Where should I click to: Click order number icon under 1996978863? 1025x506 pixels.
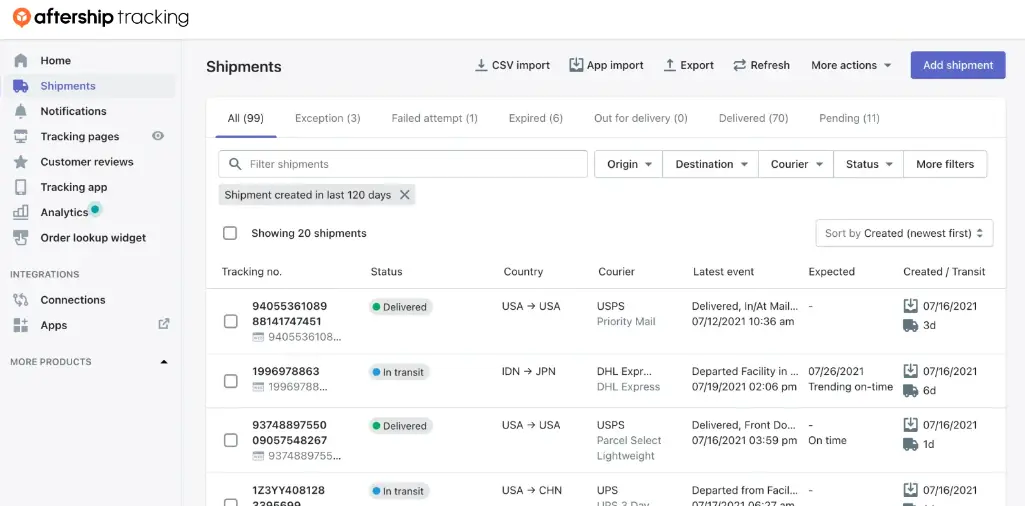tap(258, 387)
